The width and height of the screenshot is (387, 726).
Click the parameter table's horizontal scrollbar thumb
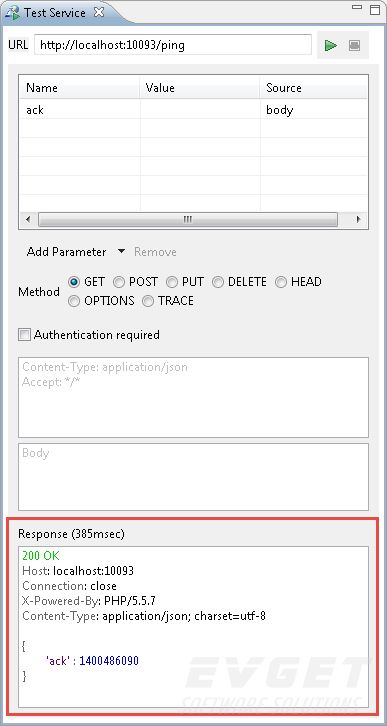188,219
